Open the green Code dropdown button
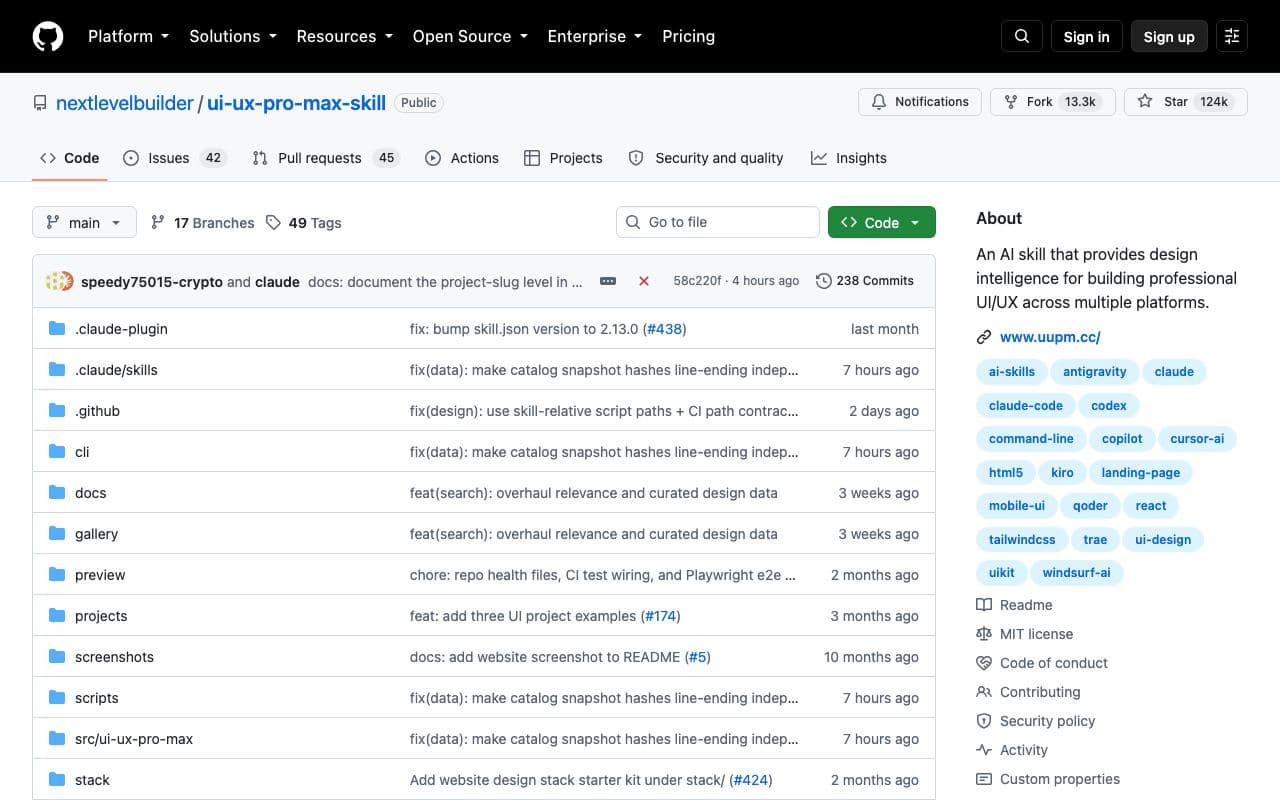 [882, 222]
